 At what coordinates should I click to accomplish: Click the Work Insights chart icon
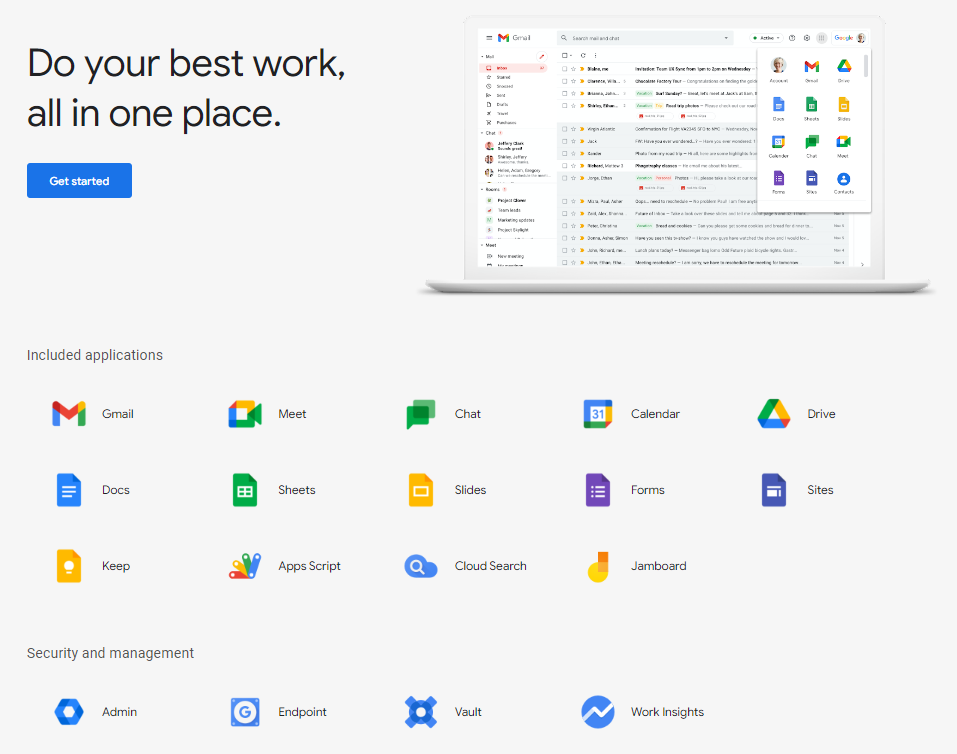click(x=598, y=712)
